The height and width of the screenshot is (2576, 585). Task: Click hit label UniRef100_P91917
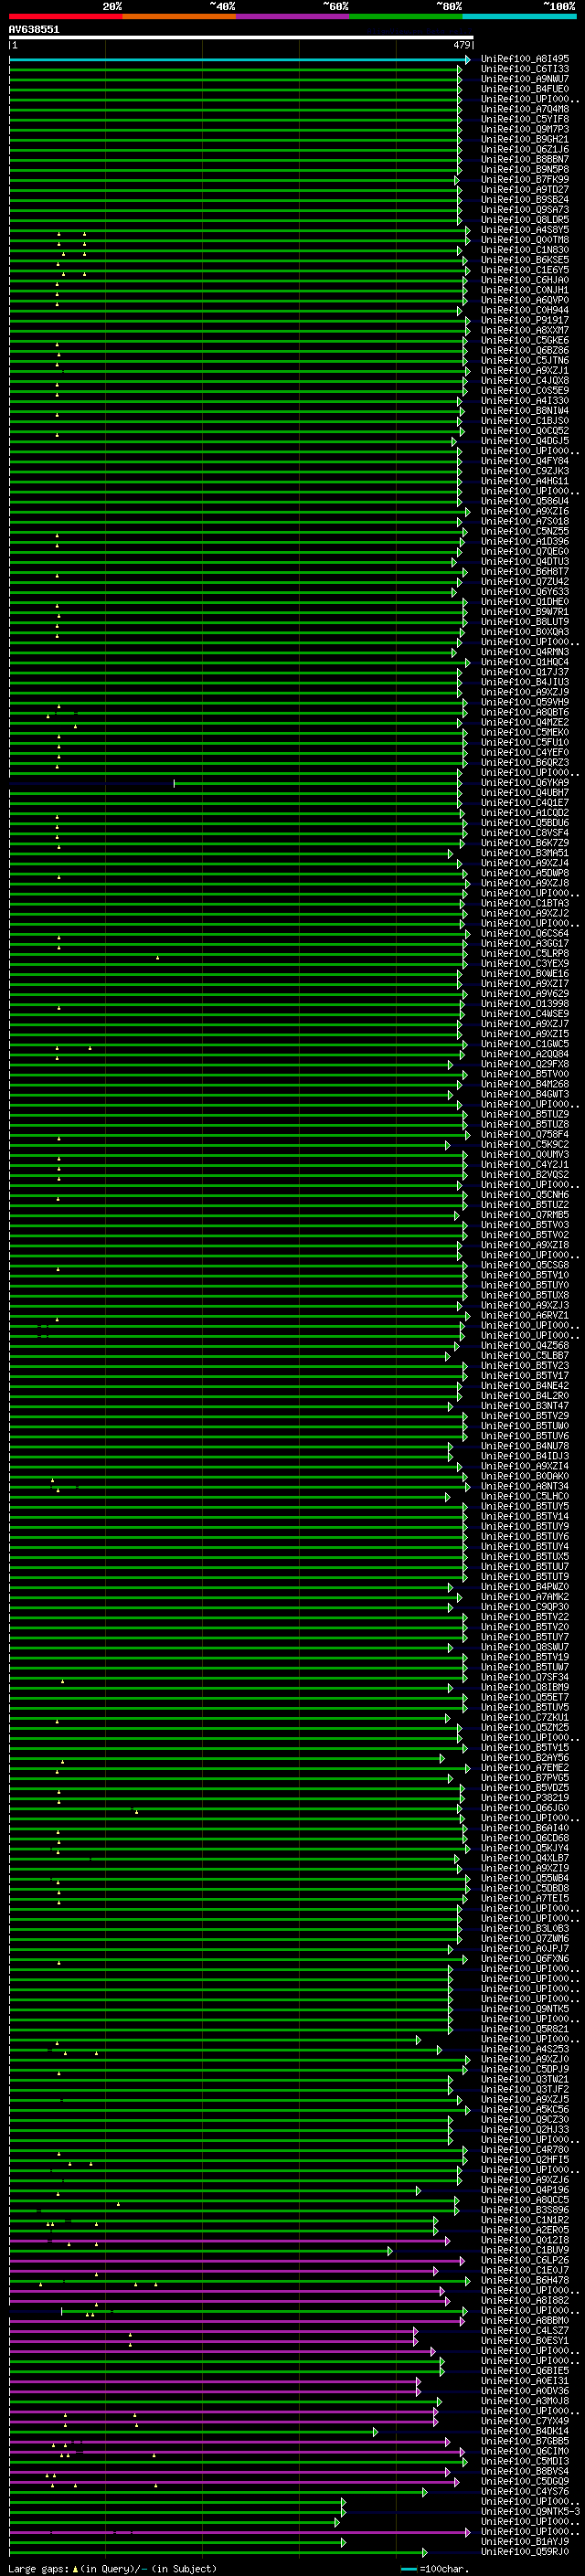(x=525, y=320)
